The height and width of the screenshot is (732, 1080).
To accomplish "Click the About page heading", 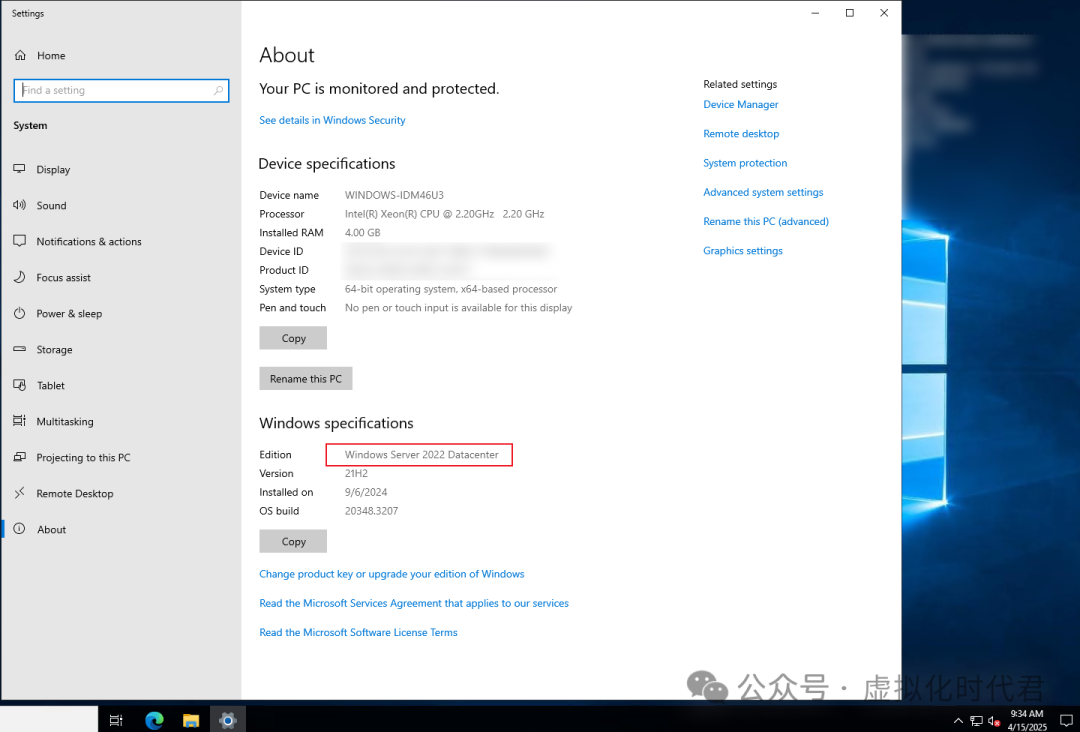I will [x=287, y=55].
